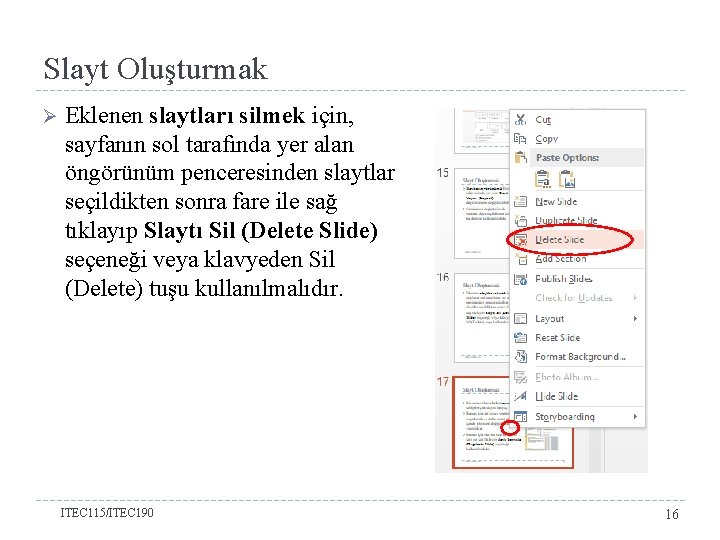720x540 pixels.
Task: Select slide 15 thumbnail
Action: (x=482, y=214)
